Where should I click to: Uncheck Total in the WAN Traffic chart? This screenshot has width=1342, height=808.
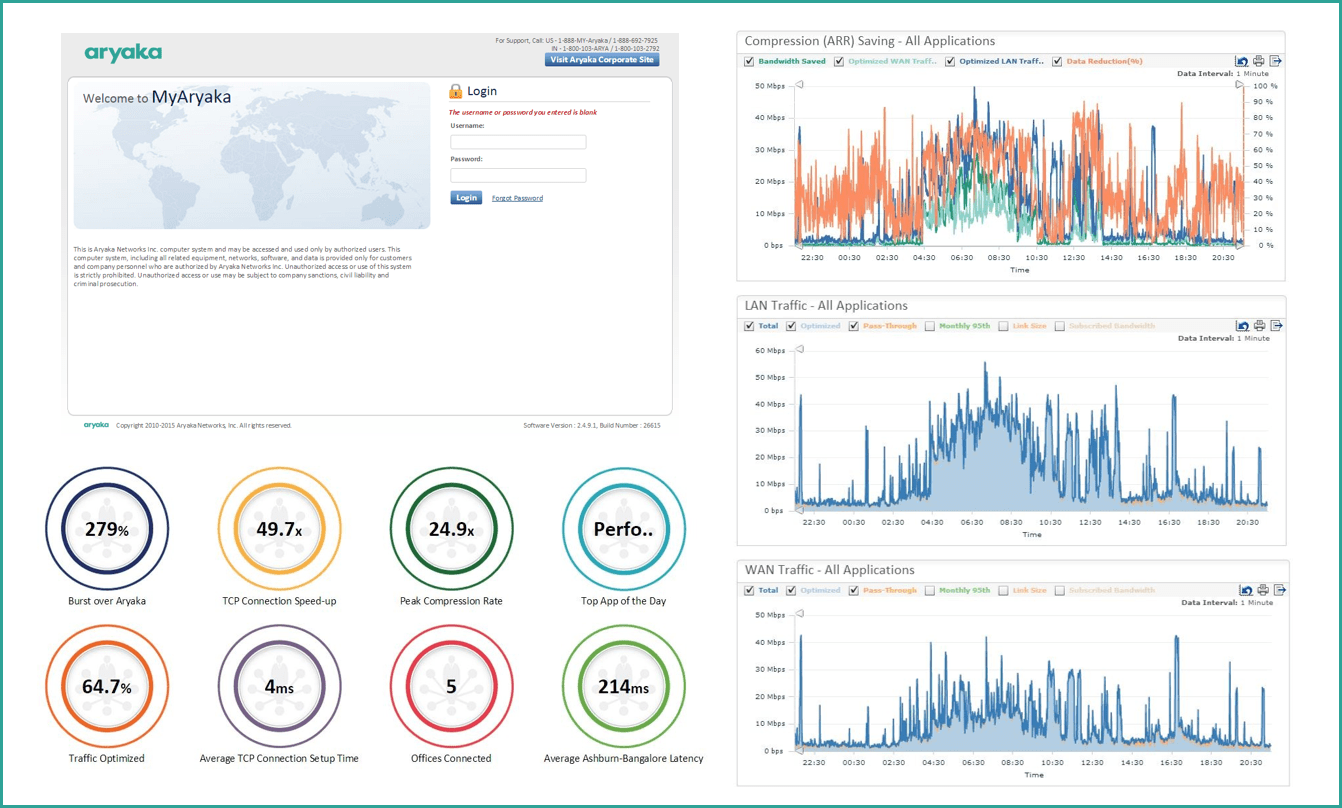[x=749, y=590]
